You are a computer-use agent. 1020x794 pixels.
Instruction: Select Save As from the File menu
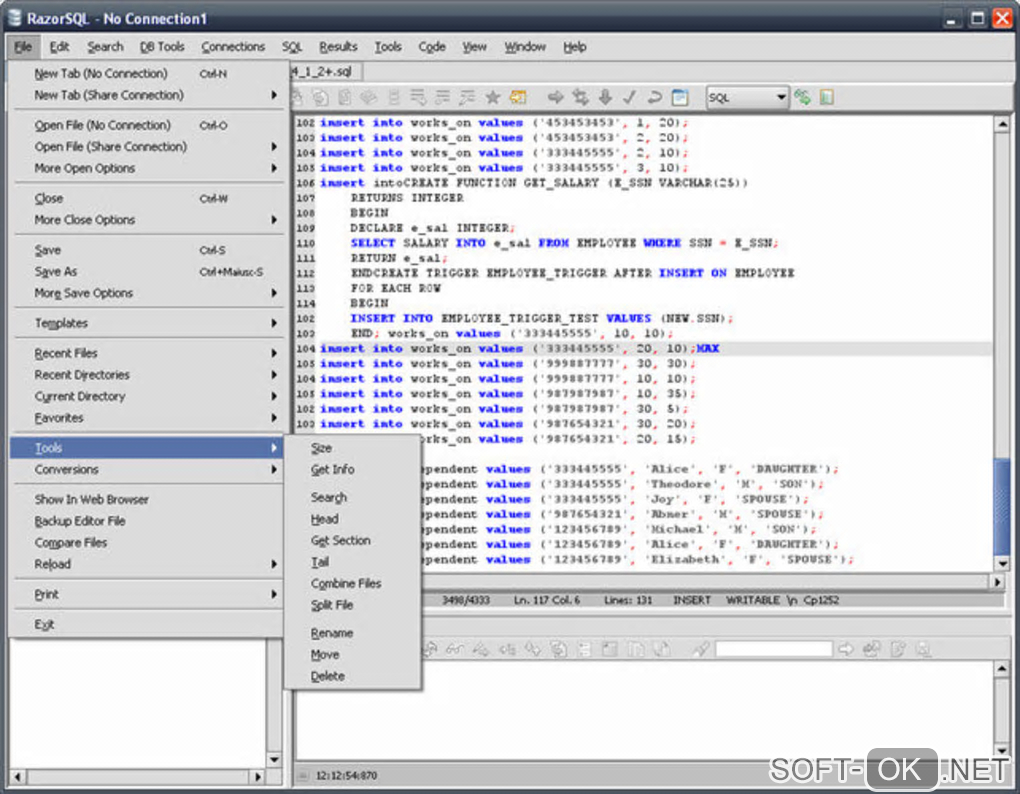pyautogui.click(x=56, y=272)
